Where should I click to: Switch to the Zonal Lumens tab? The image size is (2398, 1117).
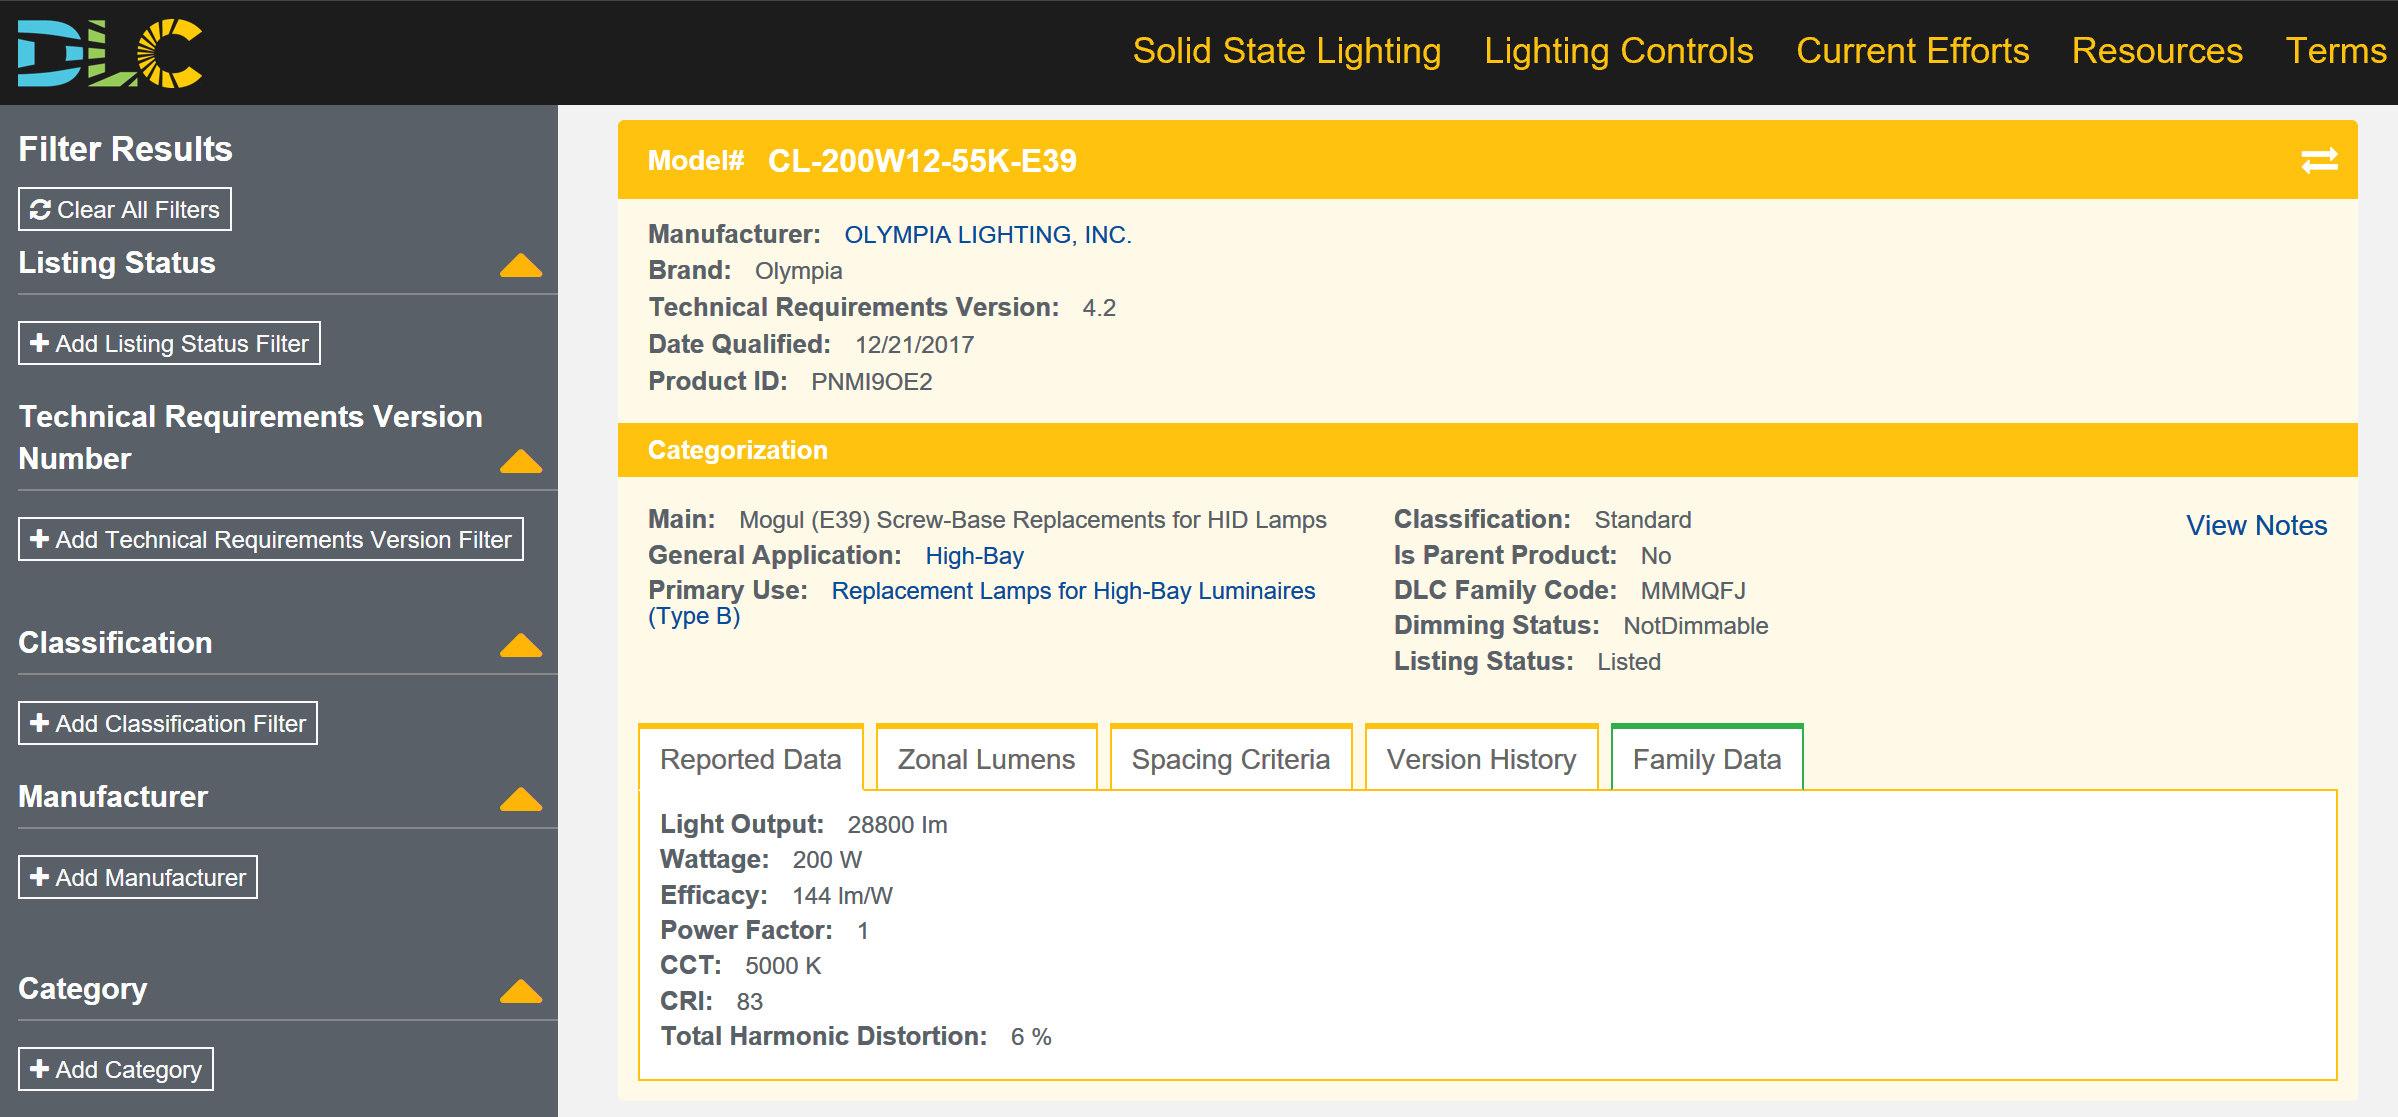pyautogui.click(x=986, y=758)
